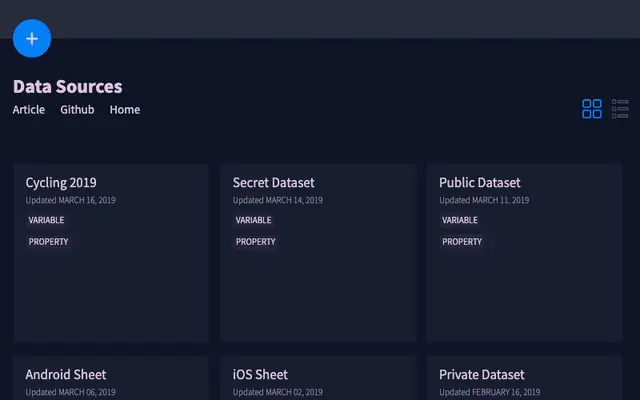Open the Secret Dataset card
640x400 pixels.
318,253
